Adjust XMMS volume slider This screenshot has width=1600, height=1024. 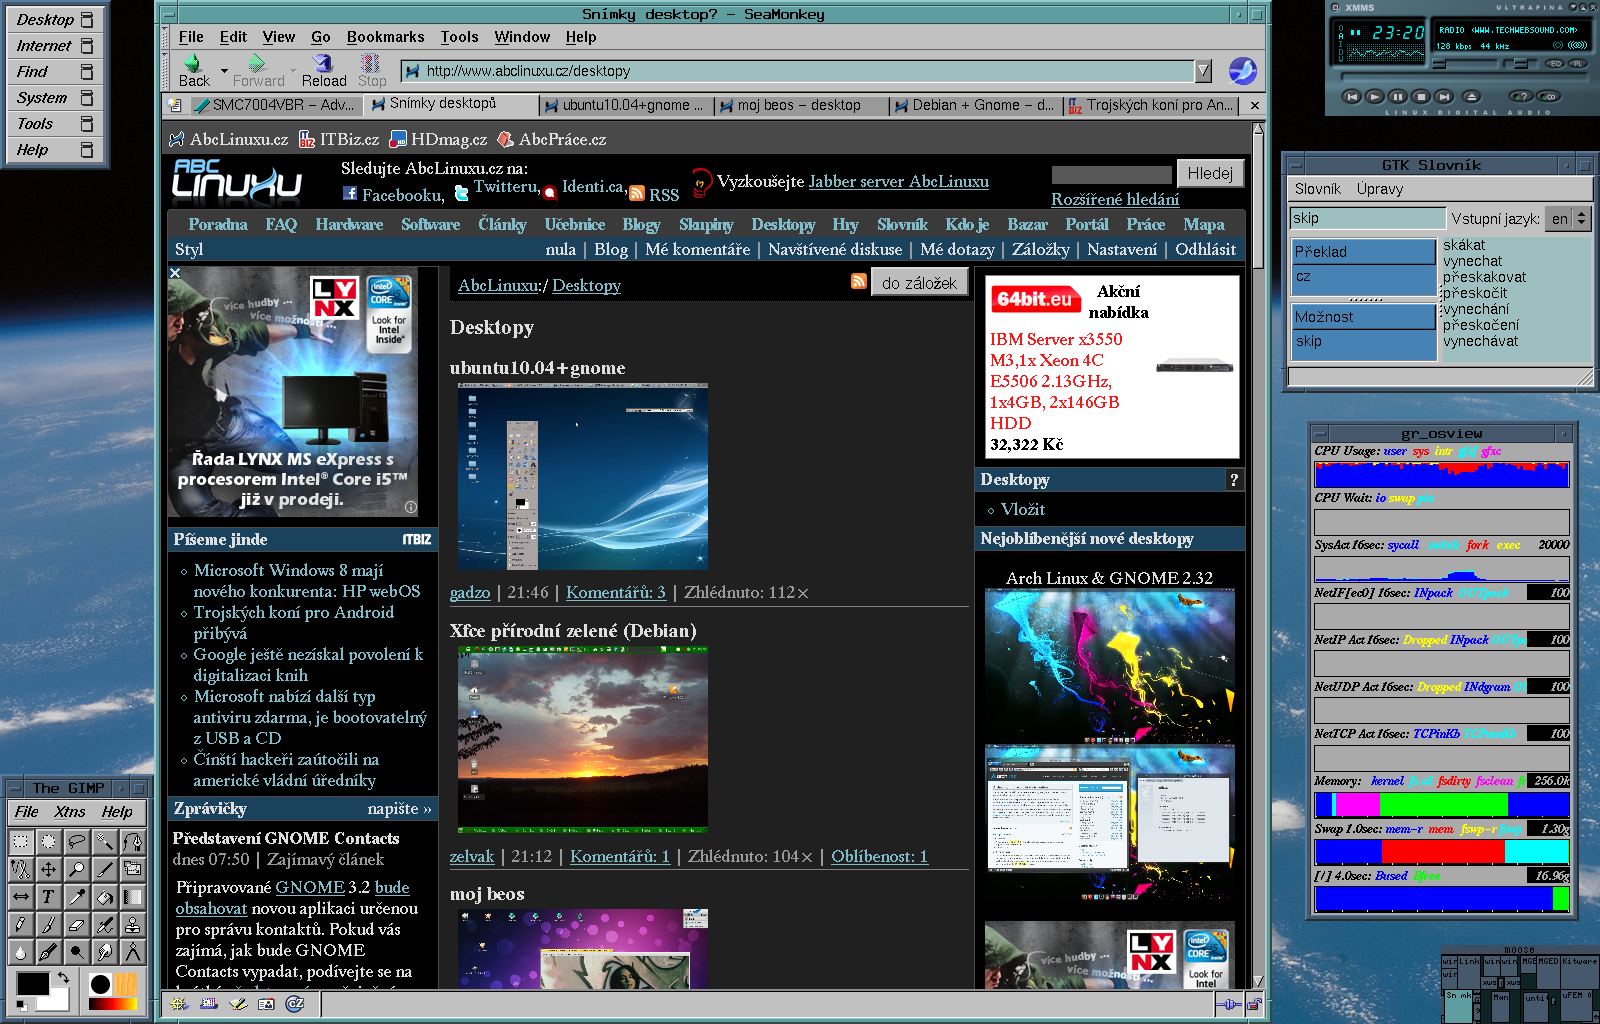click(1464, 64)
